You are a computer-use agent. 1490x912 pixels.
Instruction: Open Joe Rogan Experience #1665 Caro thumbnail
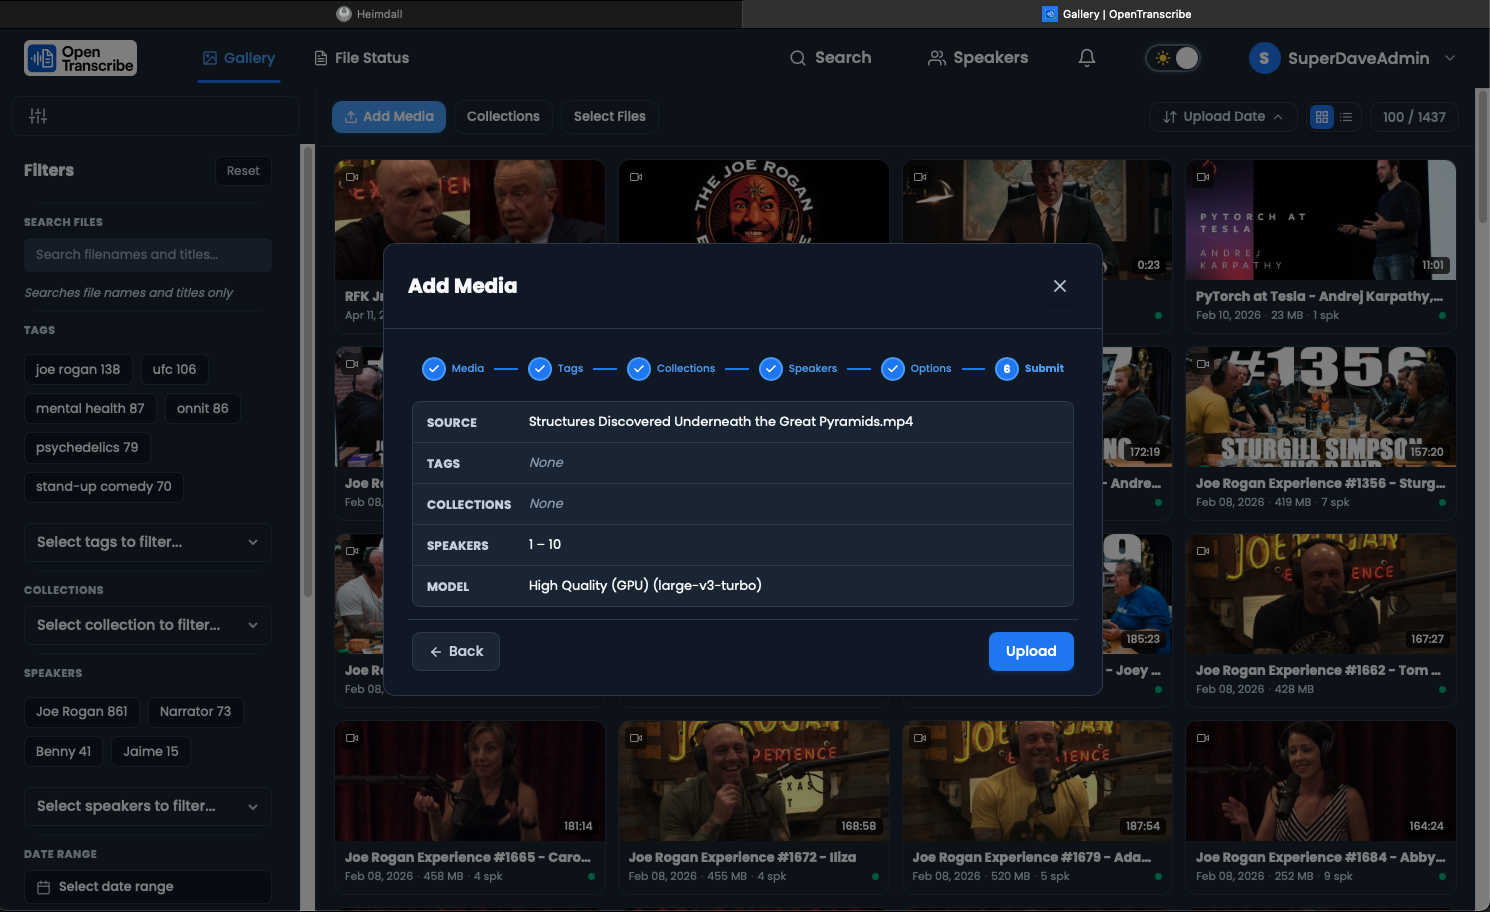[x=470, y=781]
